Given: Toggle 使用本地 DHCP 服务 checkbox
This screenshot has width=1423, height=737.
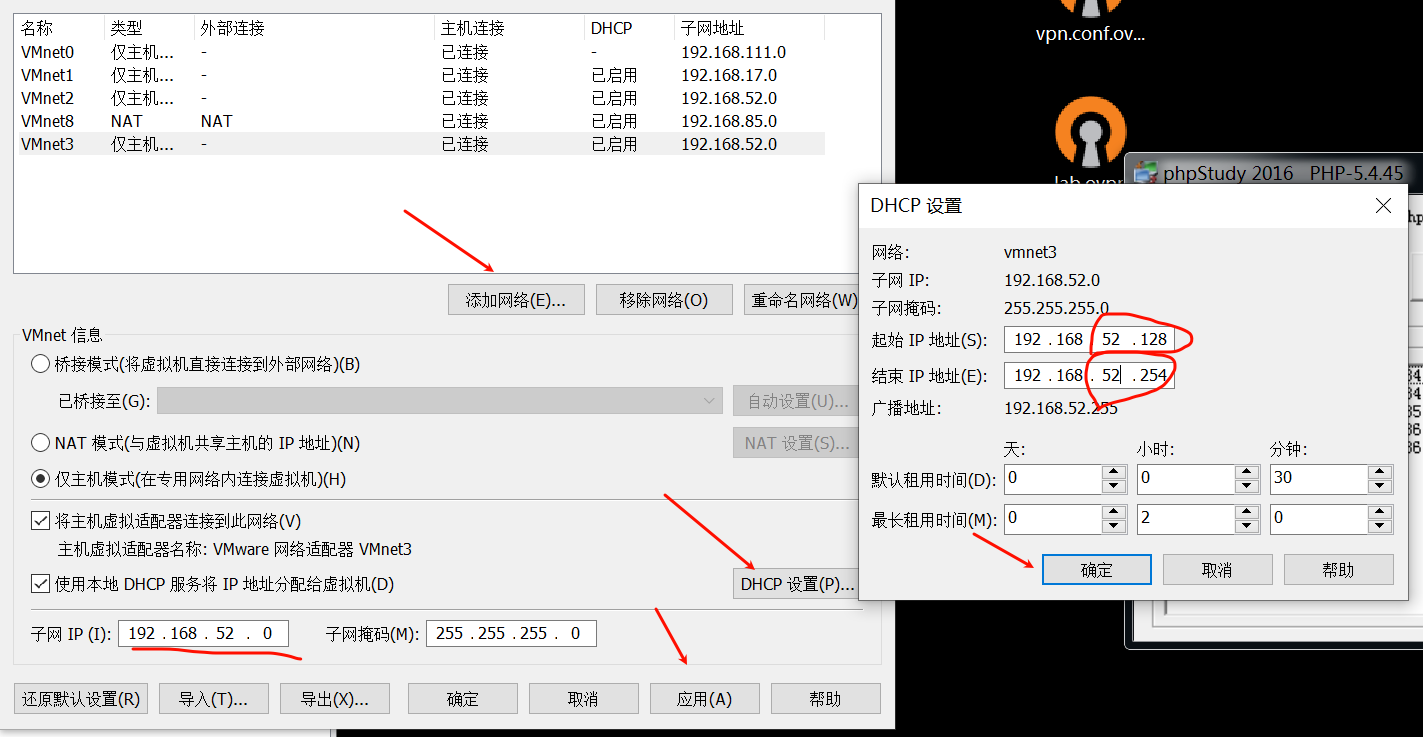Looking at the screenshot, I should (x=41, y=583).
